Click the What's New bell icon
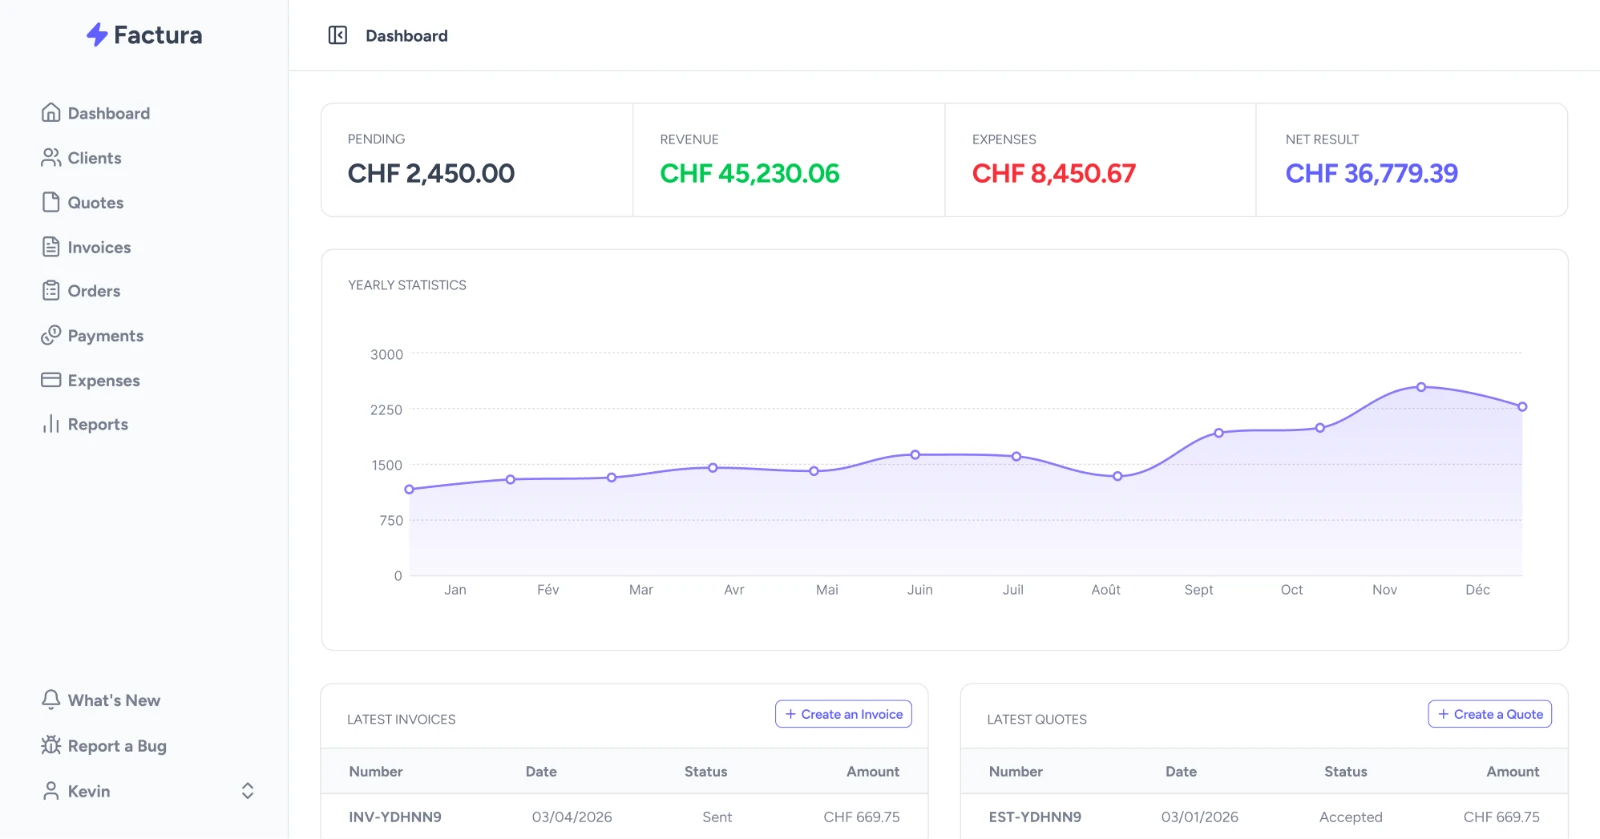 (51, 700)
